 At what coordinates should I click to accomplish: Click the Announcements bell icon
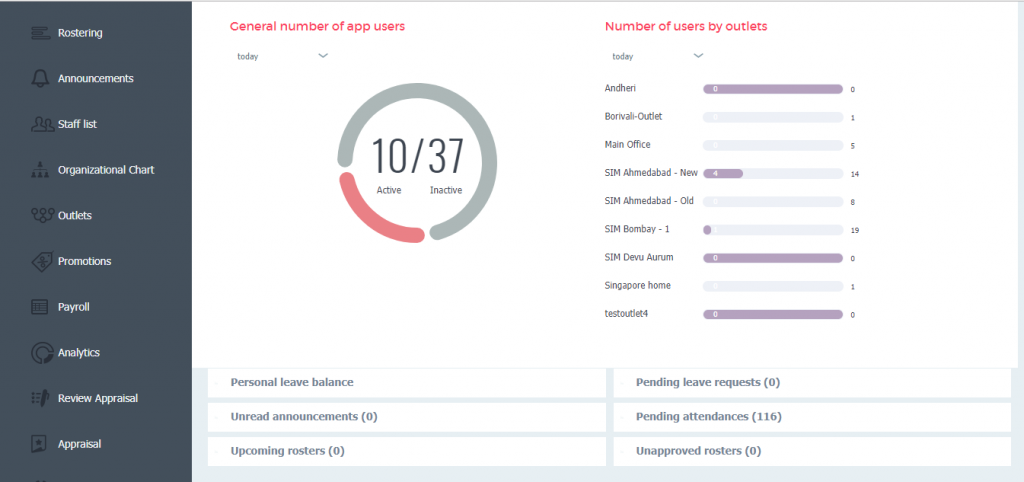pyautogui.click(x=41, y=79)
